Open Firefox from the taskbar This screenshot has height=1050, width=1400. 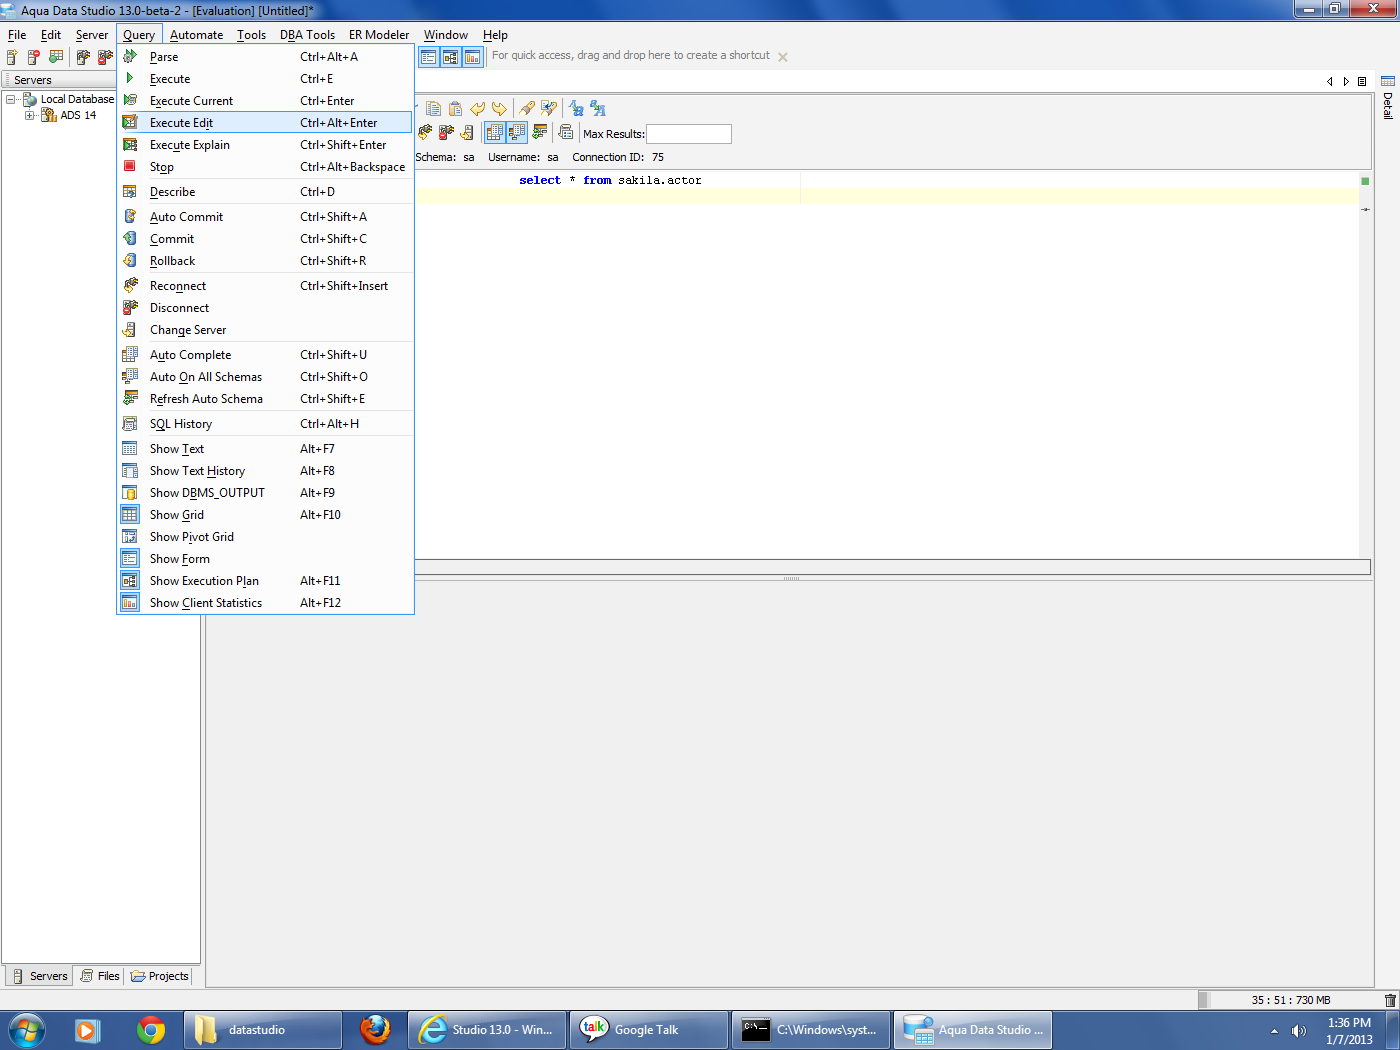tap(375, 1029)
